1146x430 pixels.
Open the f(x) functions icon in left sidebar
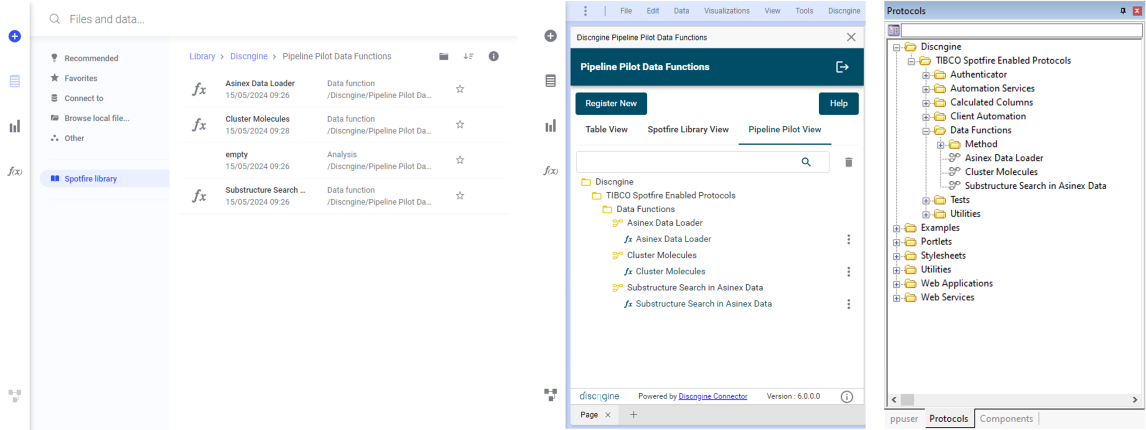pos(15,171)
